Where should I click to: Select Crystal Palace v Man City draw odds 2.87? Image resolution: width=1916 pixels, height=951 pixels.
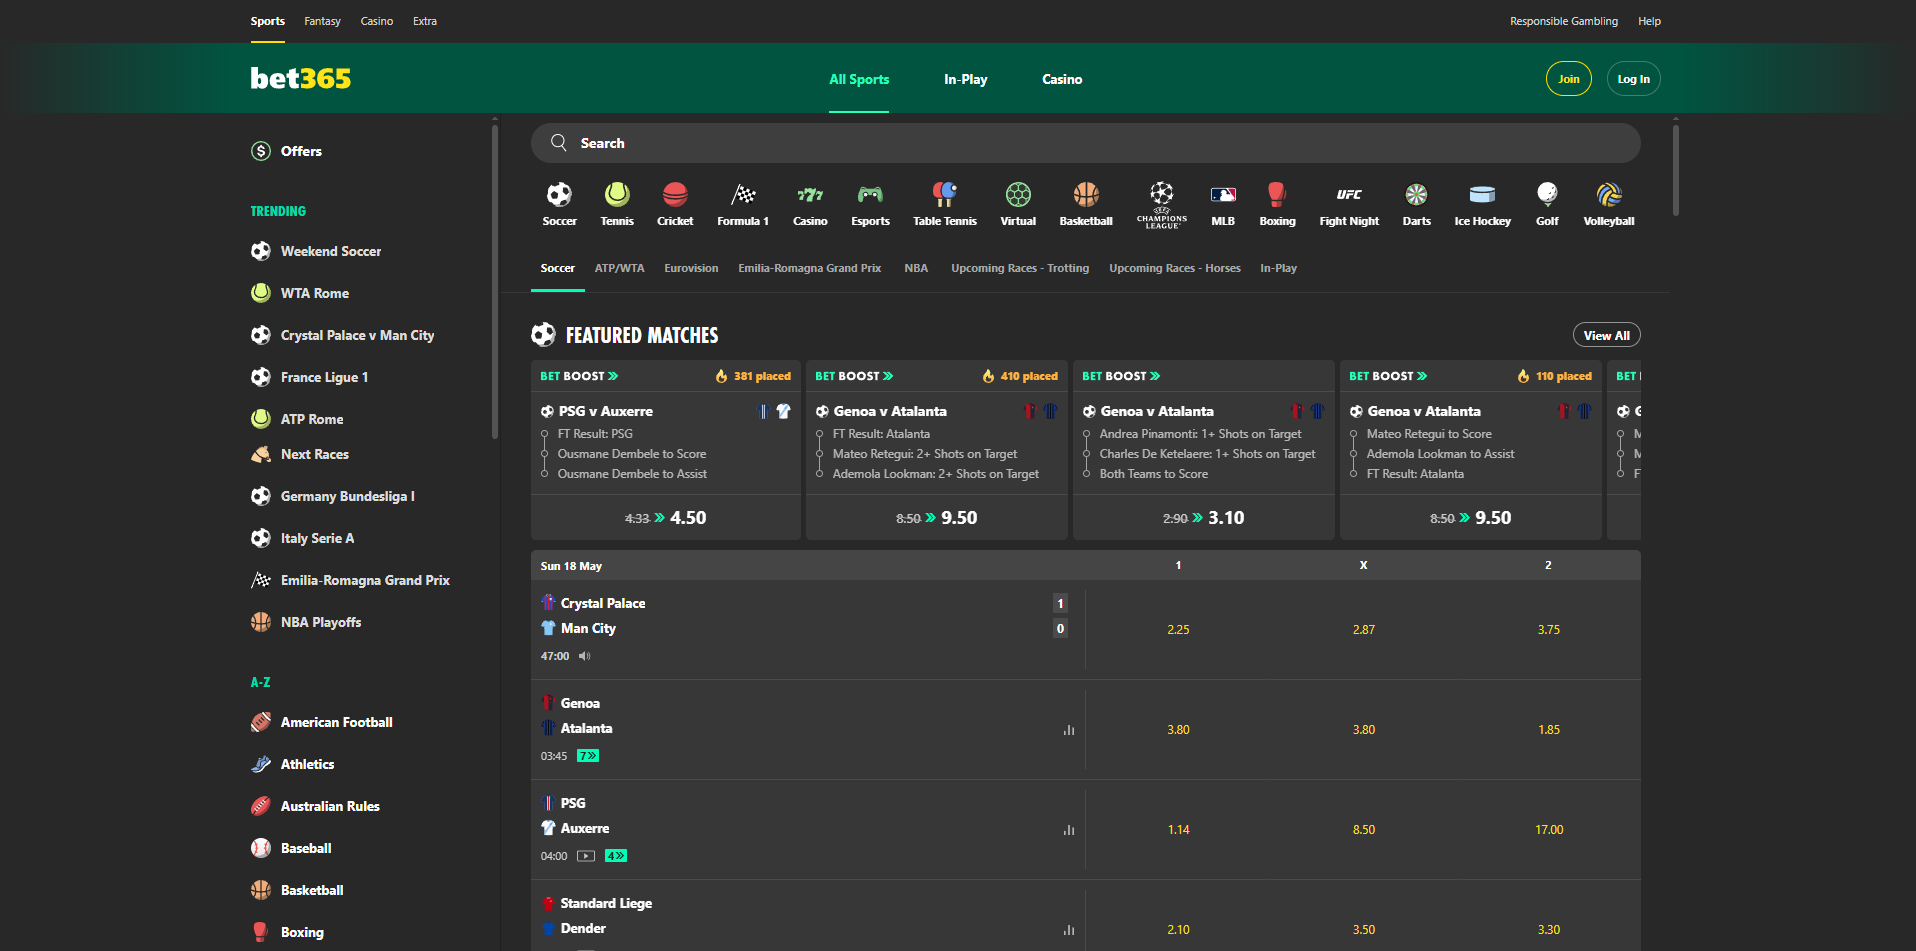pos(1364,630)
